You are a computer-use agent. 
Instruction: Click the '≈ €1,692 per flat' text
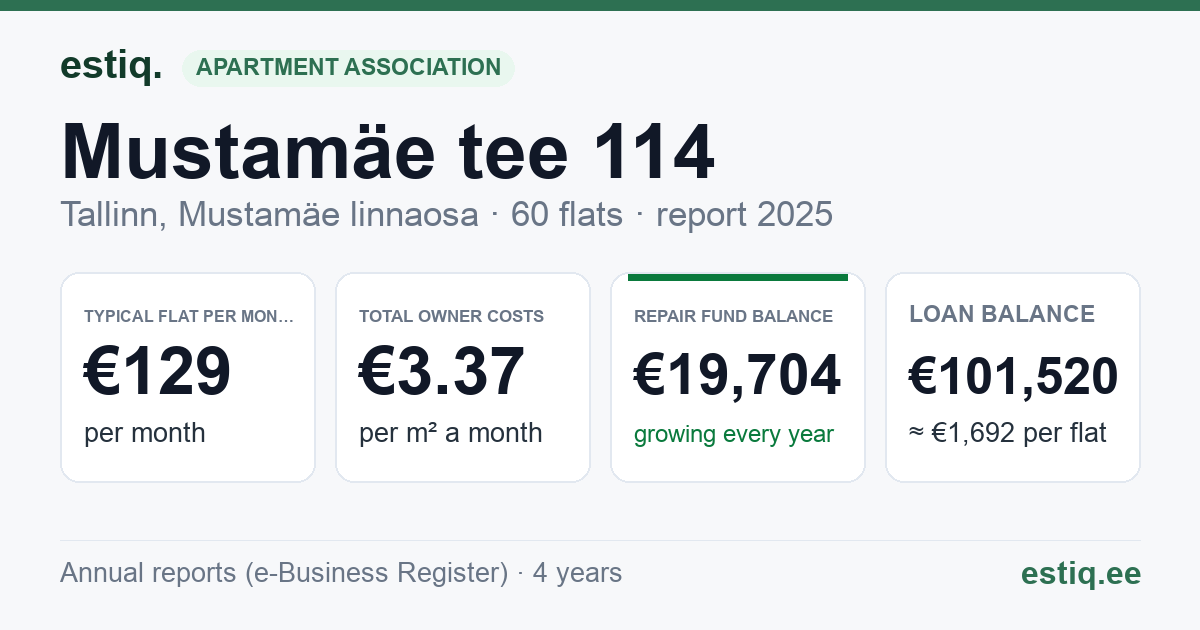pyautogui.click(x=1008, y=434)
